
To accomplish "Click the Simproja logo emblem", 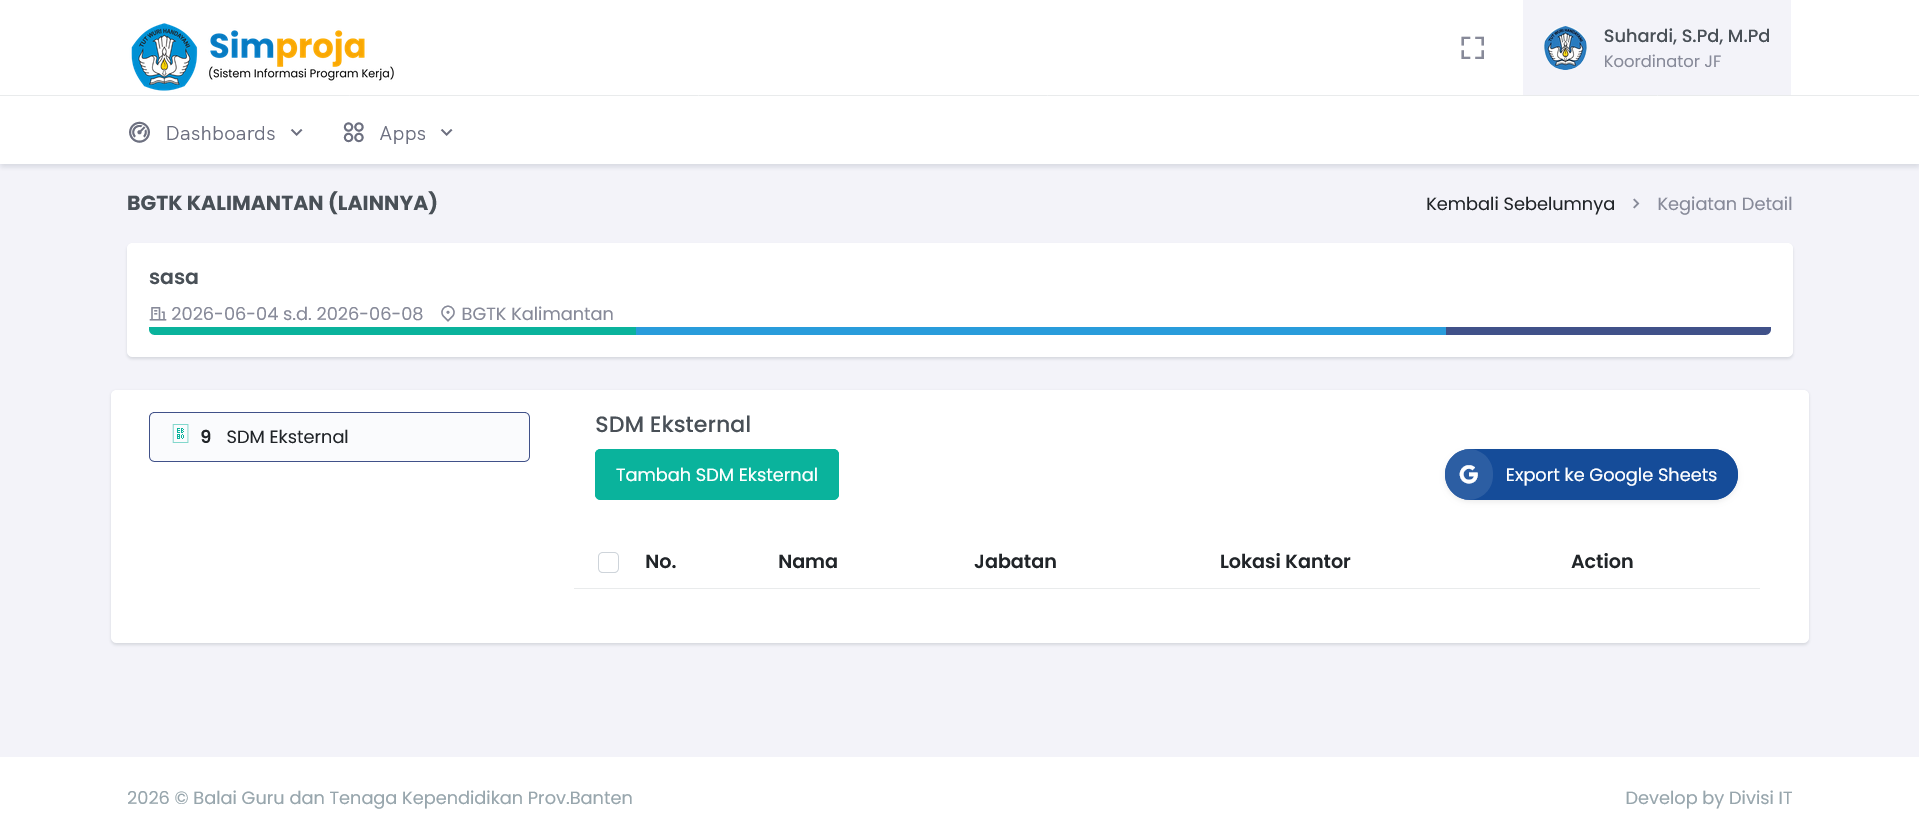I will click(164, 57).
